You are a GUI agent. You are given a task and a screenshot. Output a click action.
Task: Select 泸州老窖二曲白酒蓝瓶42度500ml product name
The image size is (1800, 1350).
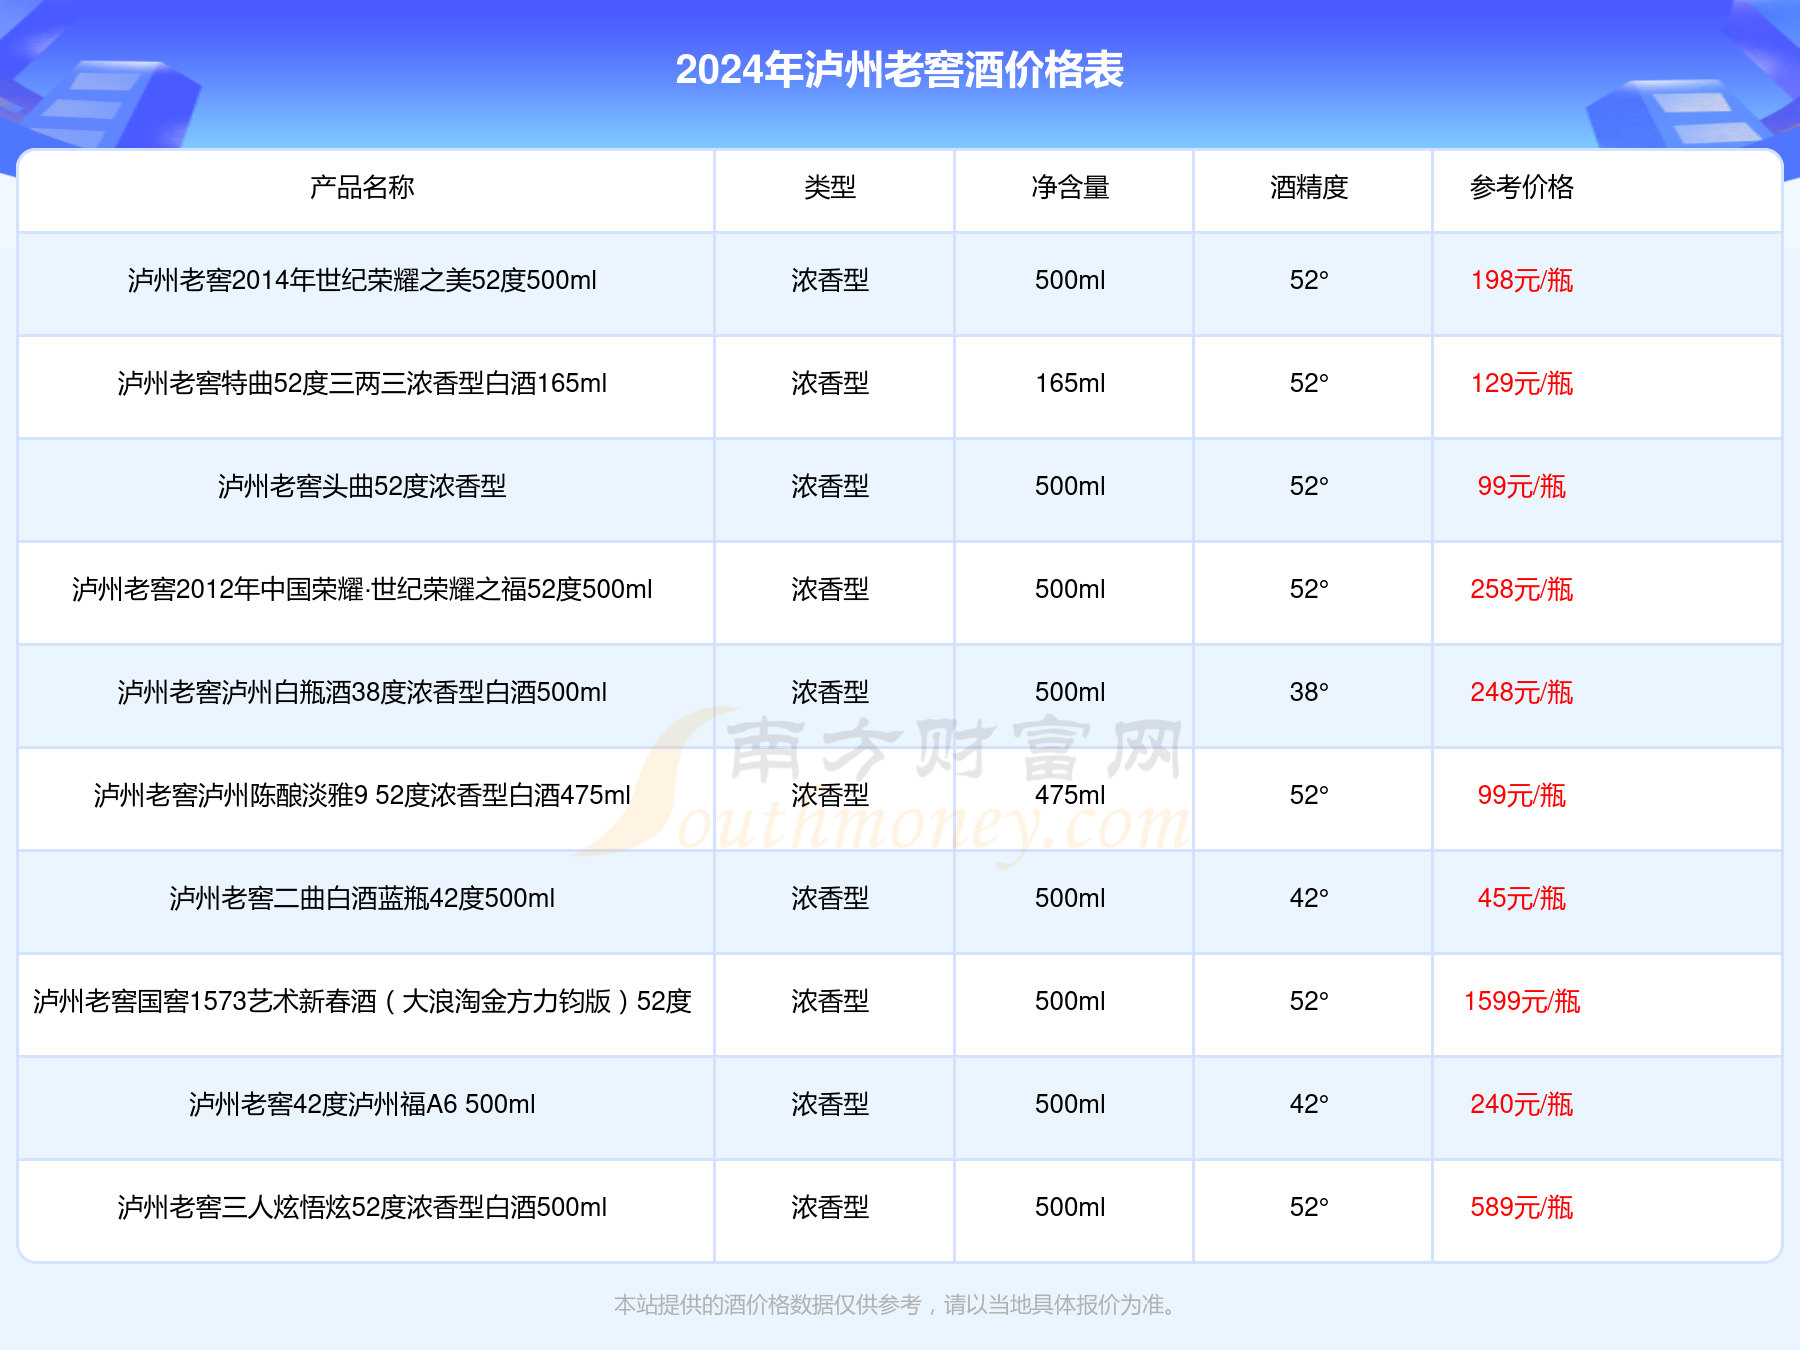(x=362, y=898)
